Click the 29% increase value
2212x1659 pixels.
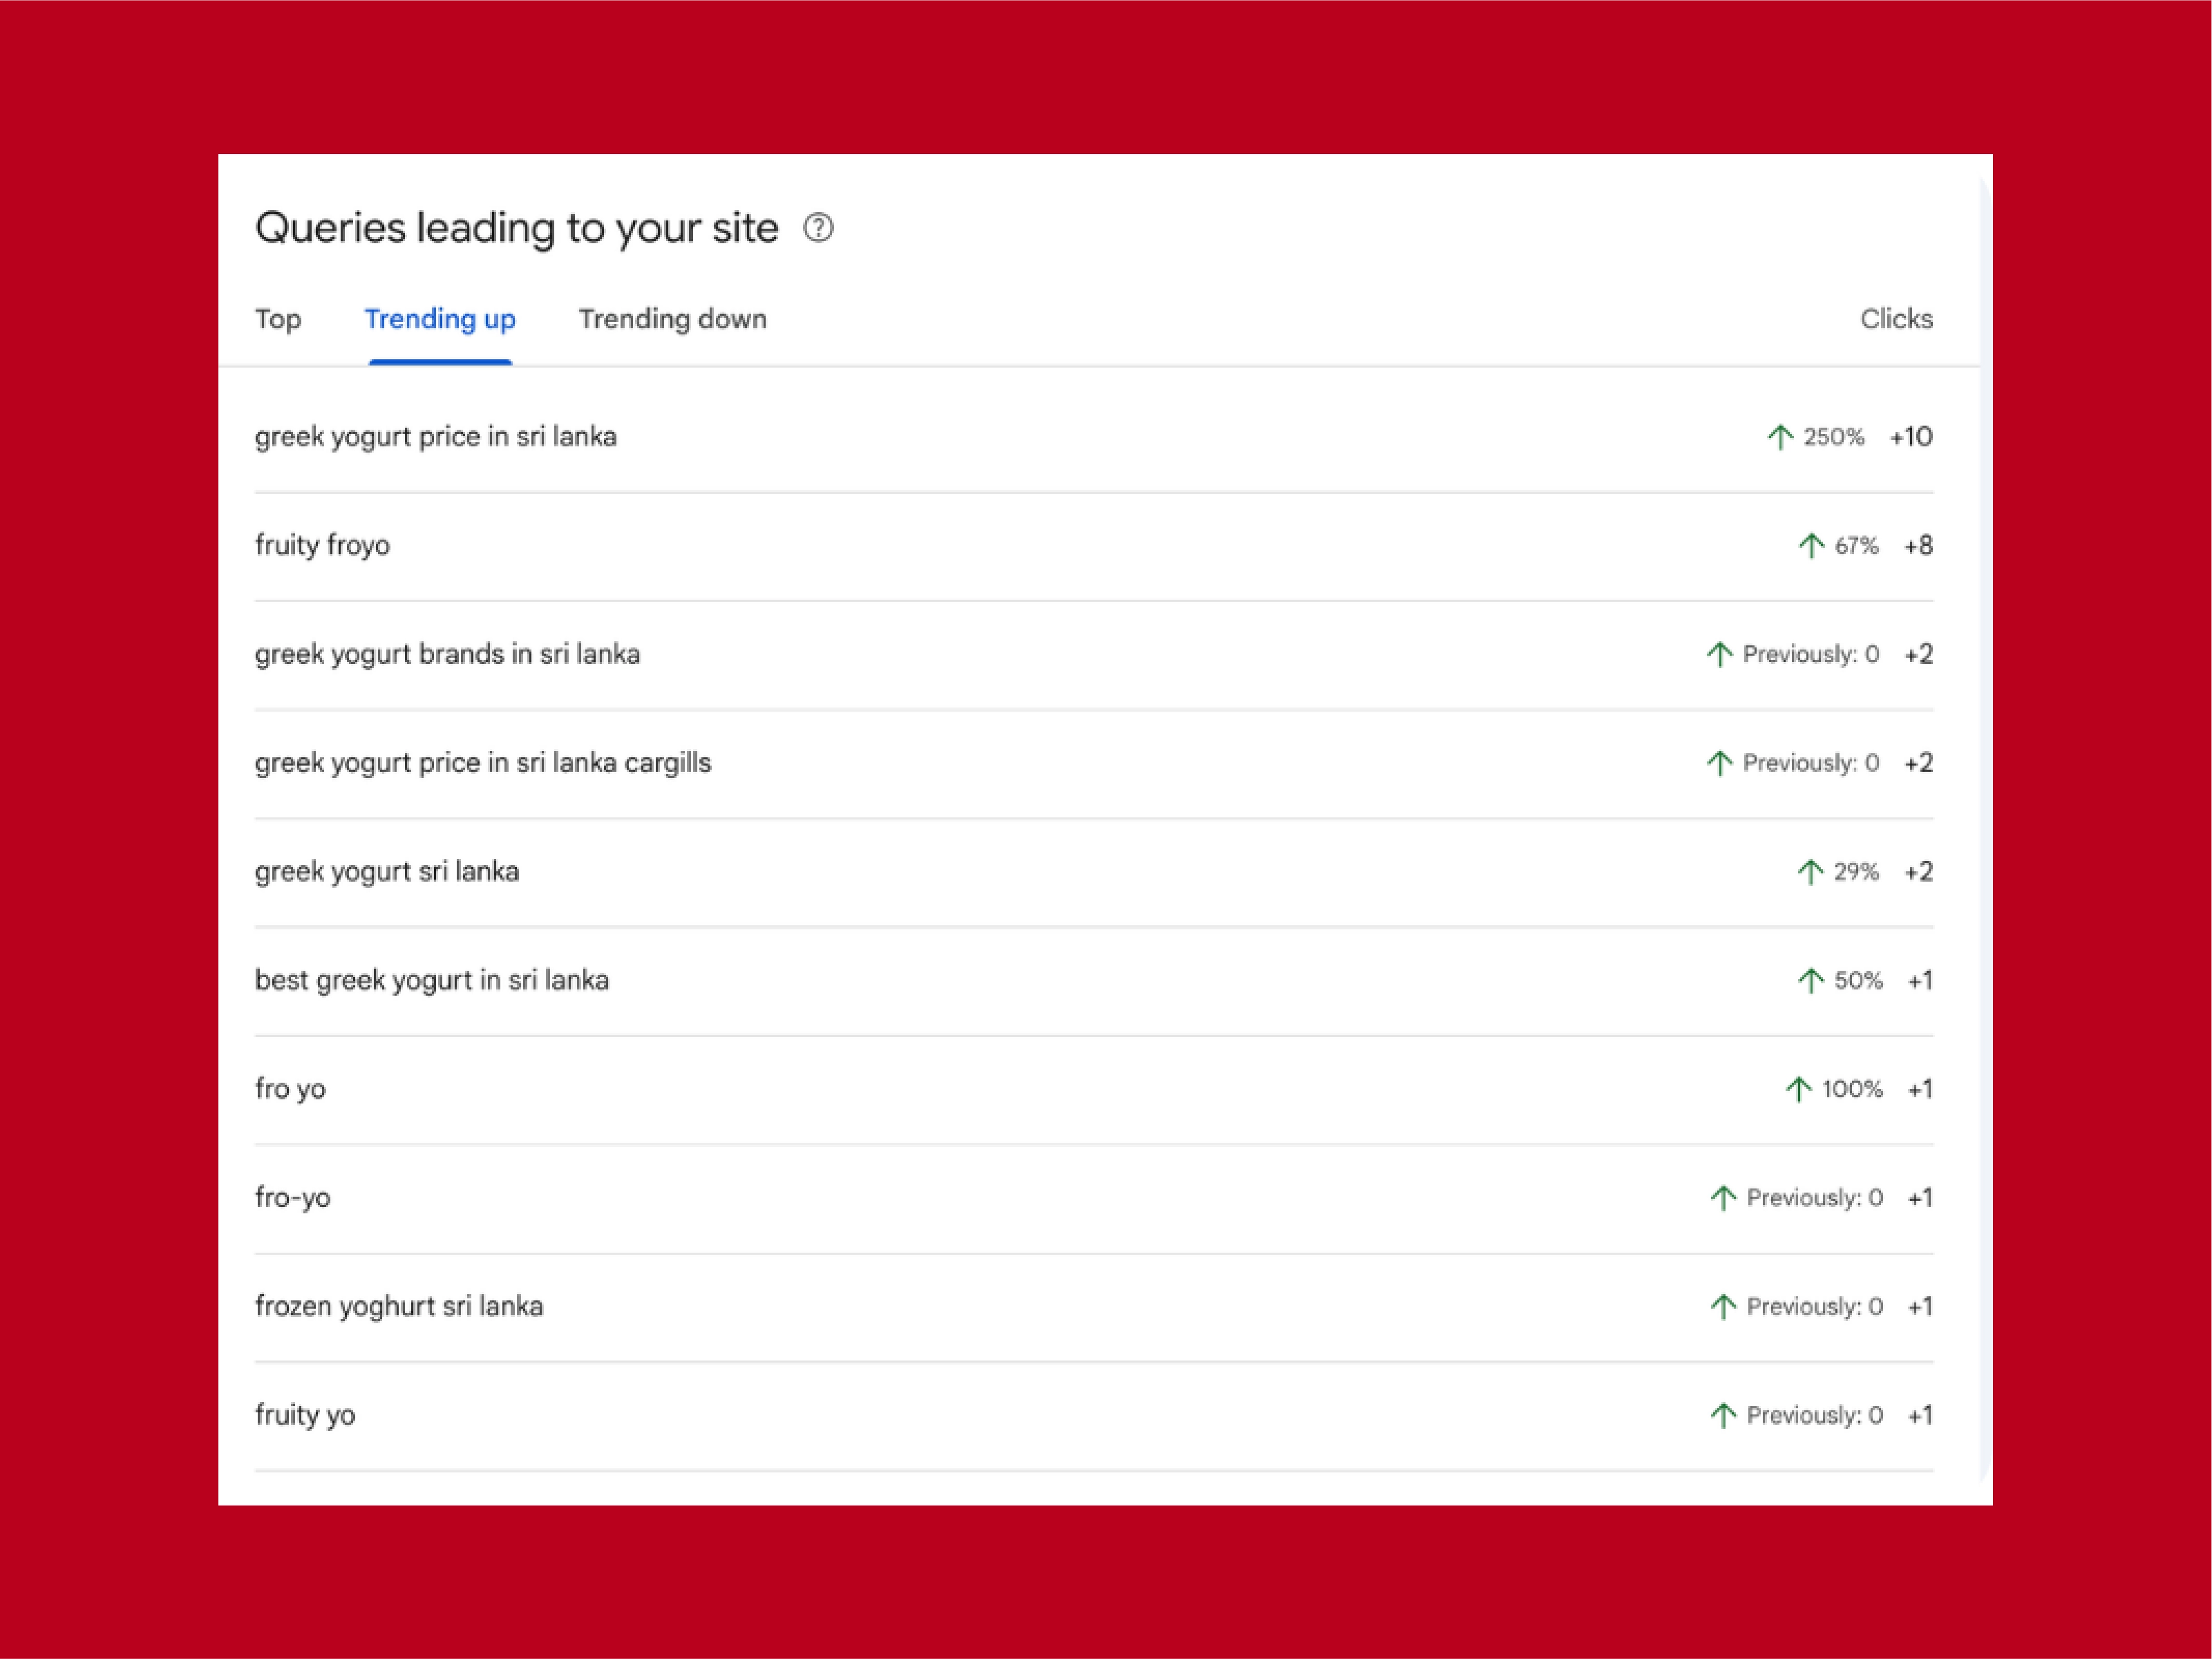1856,872
